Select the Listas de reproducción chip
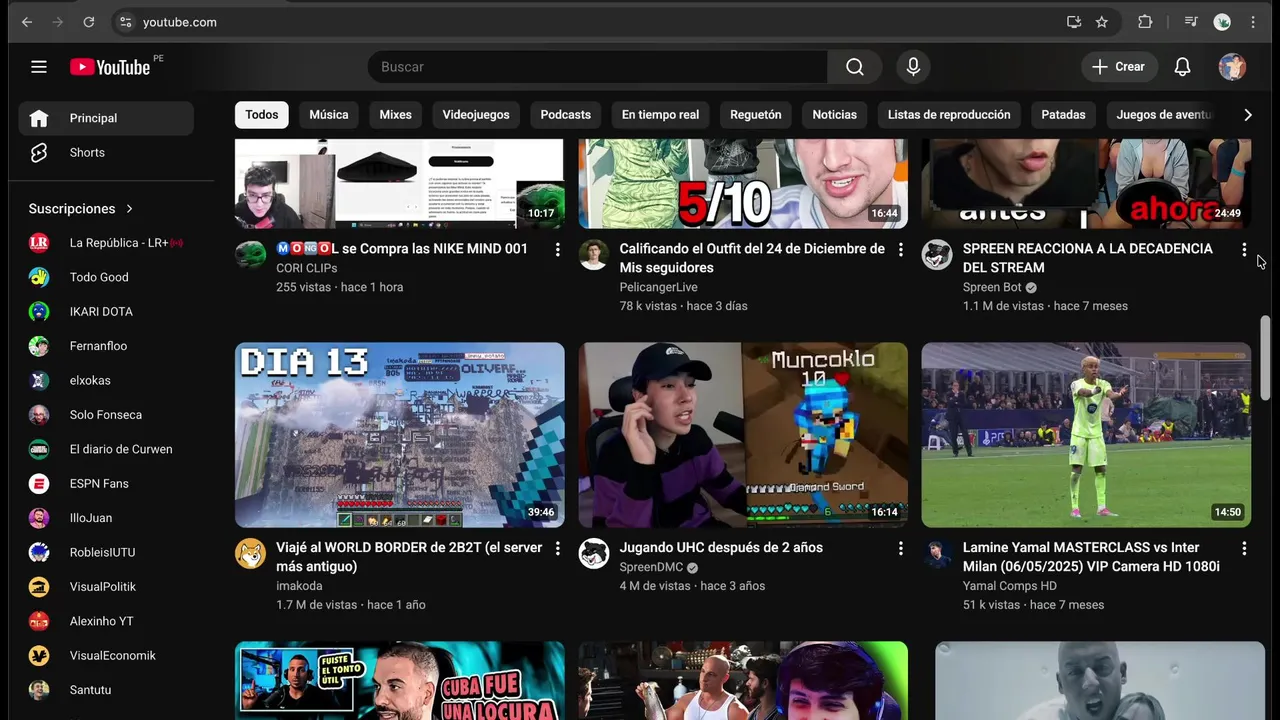This screenshot has width=1280, height=720. point(949,115)
